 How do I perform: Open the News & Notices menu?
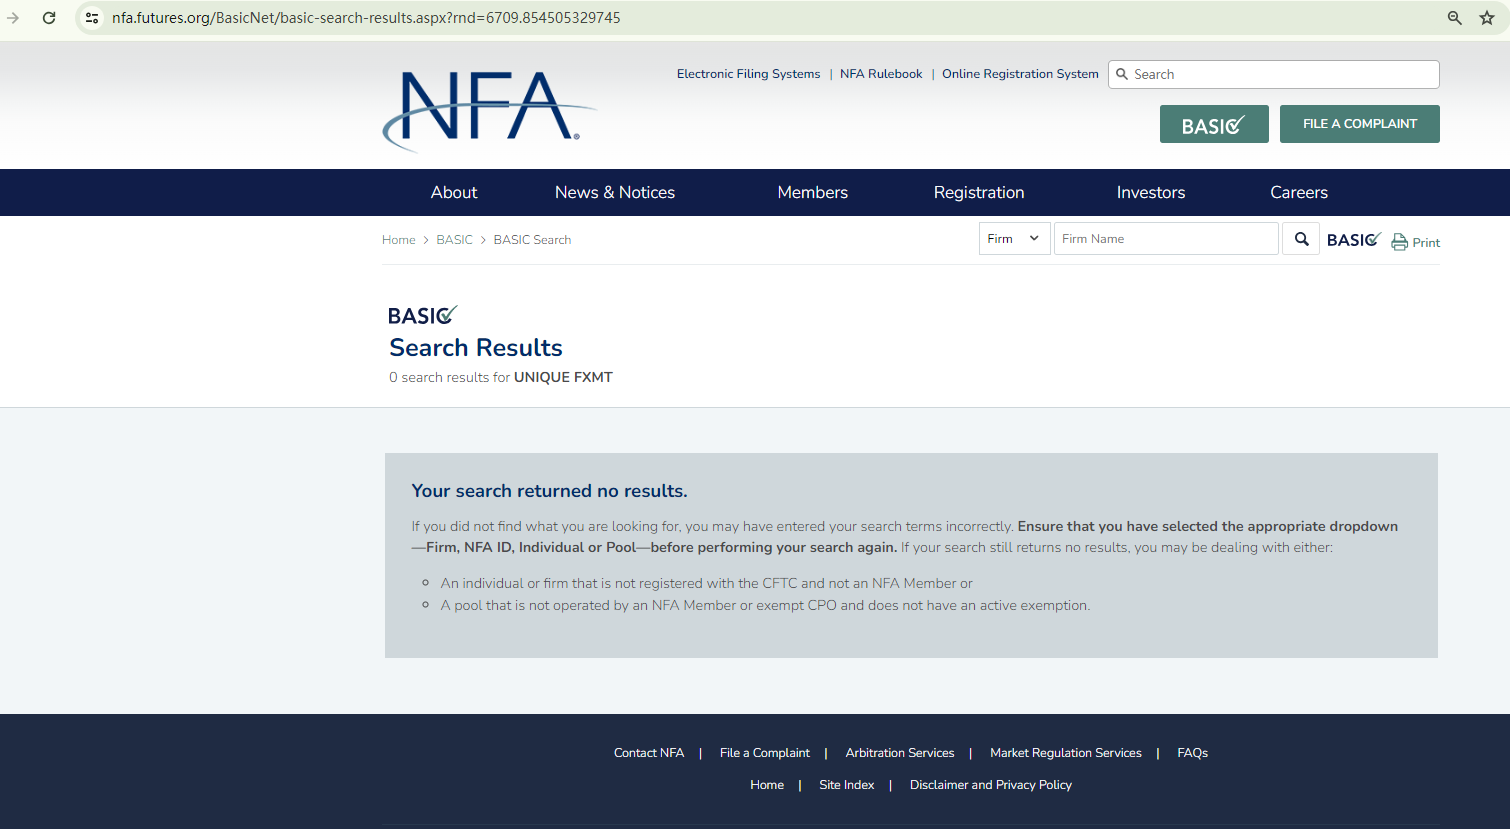point(615,193)
